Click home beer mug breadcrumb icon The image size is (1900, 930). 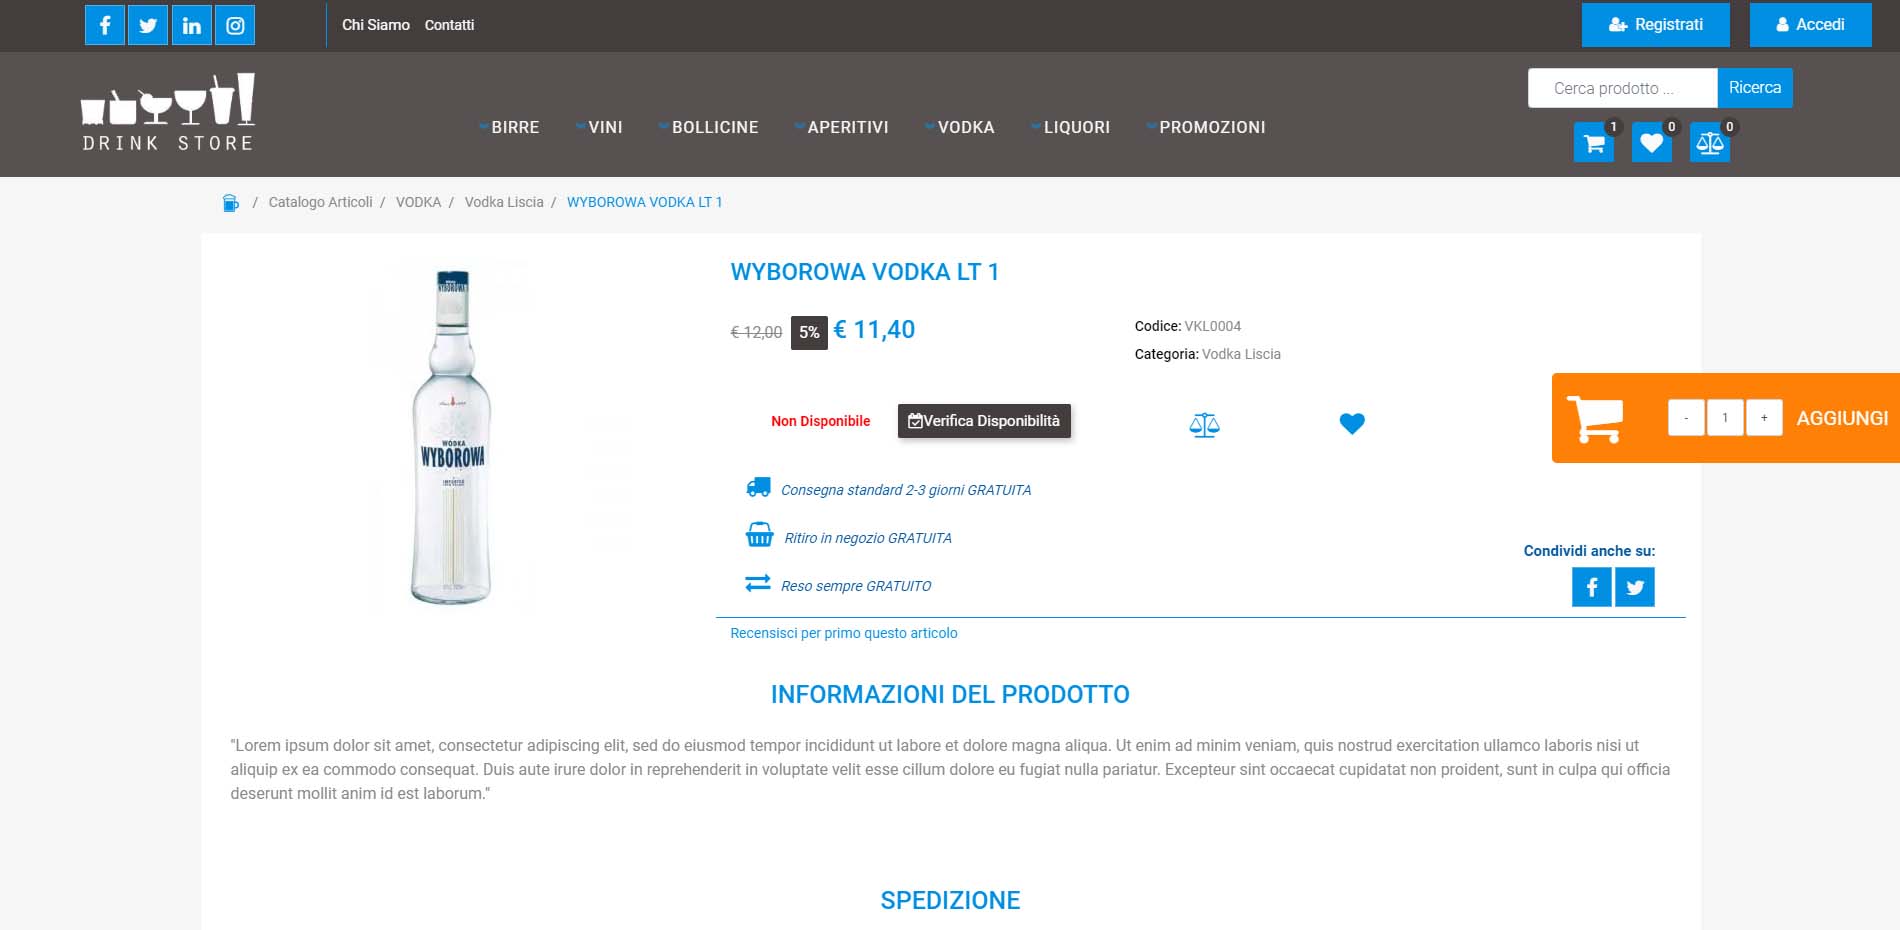[231, 203]
